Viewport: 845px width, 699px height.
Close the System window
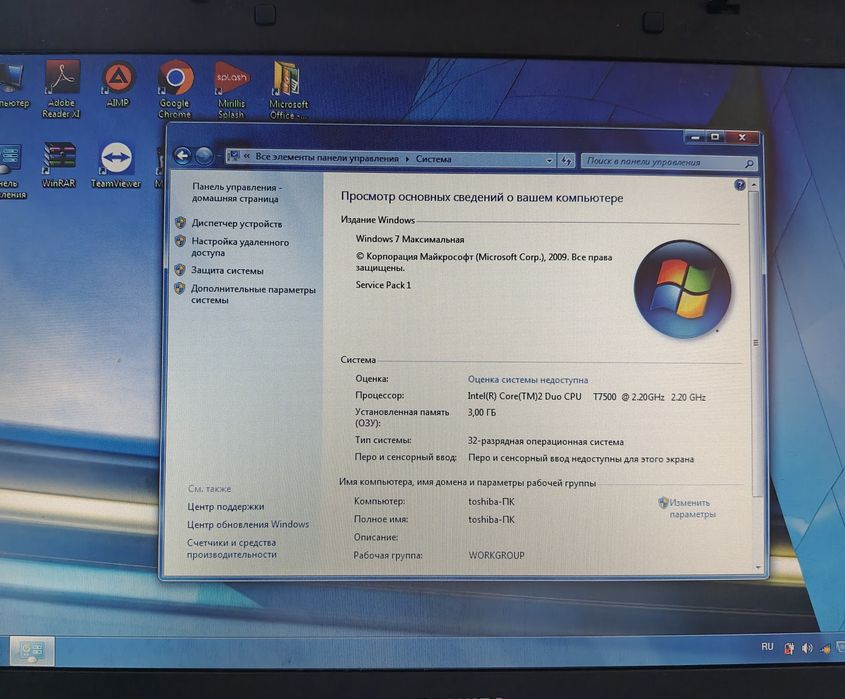click(742, 137)
